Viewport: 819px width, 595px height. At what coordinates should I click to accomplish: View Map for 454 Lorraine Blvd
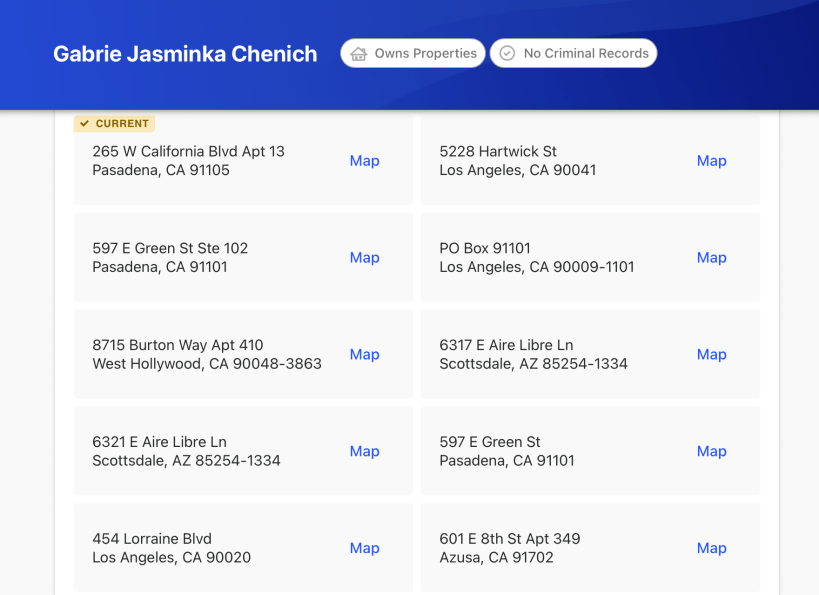pyautogui.click(x=364, y=549)
